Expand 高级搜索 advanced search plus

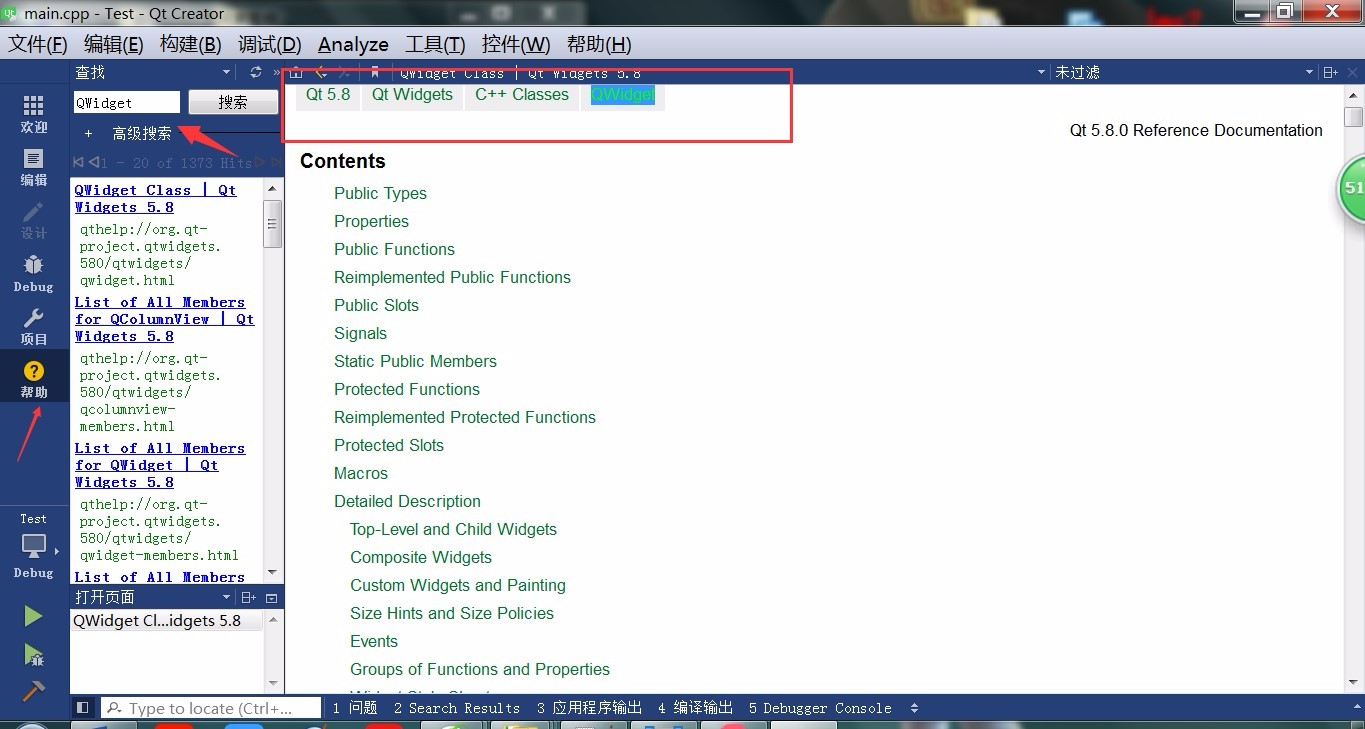pyautogui.click(x=88, y=133)
